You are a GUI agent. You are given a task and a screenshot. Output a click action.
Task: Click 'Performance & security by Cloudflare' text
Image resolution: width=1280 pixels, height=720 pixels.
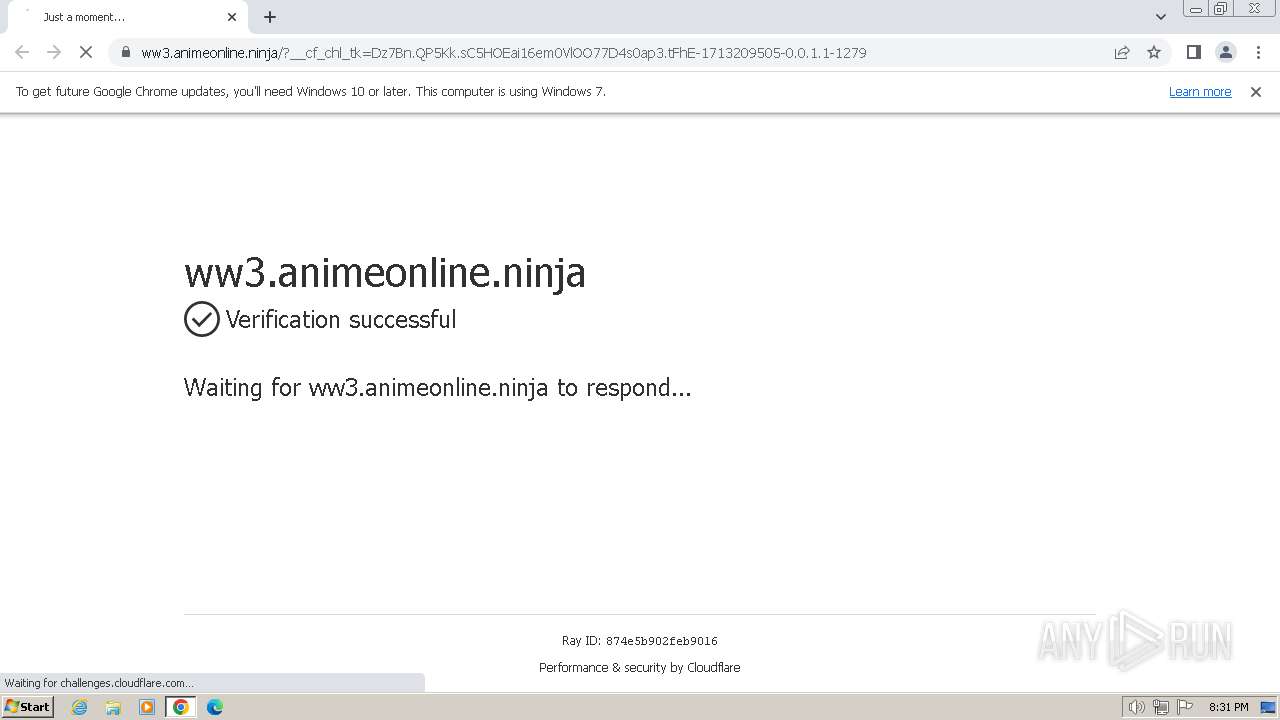point(640,667)
